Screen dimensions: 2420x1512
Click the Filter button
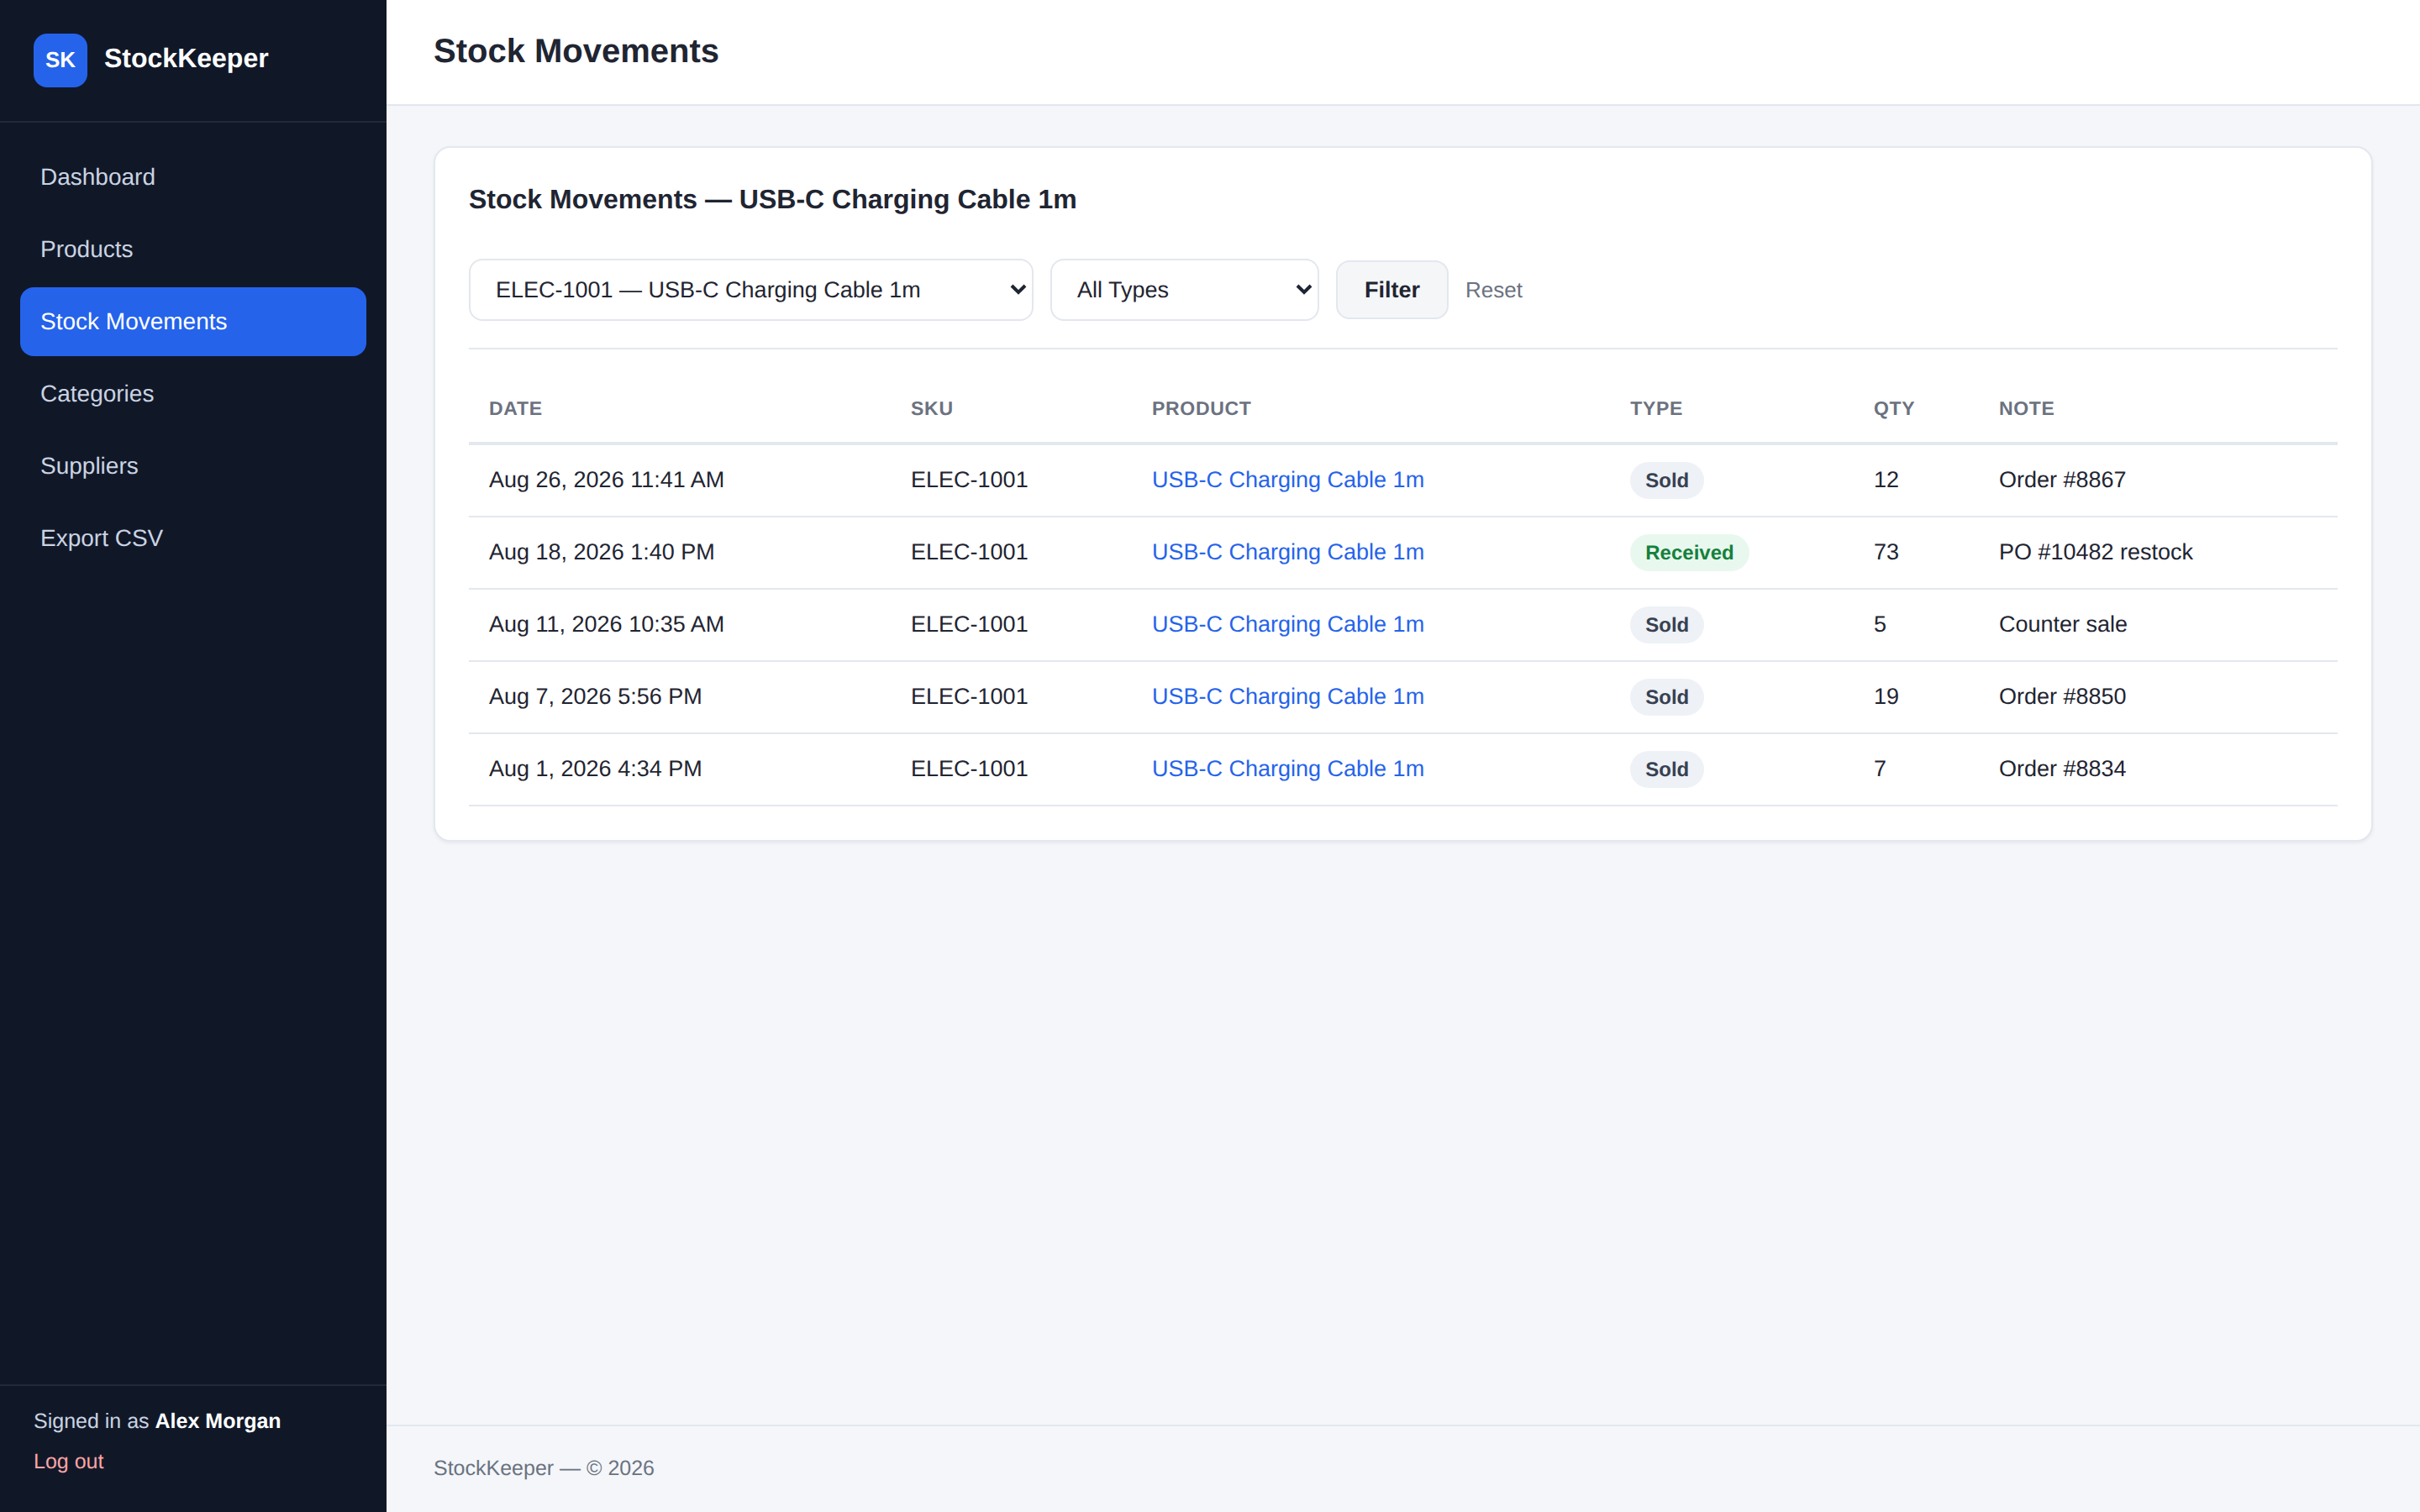pos(1391,290)
